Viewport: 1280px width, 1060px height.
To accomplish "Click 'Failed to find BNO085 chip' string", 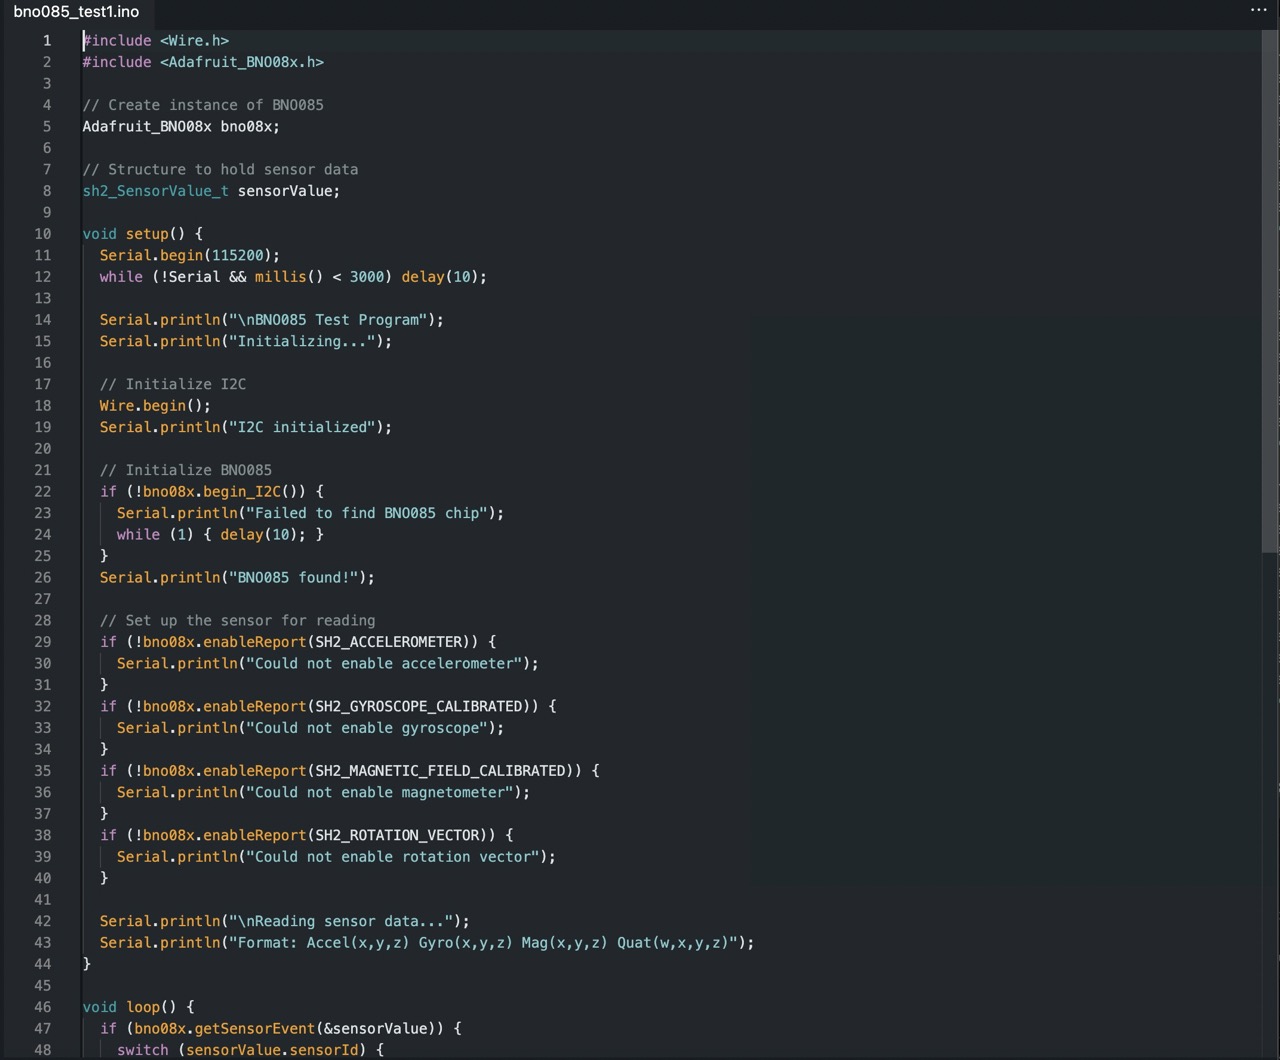I will 367,514.
